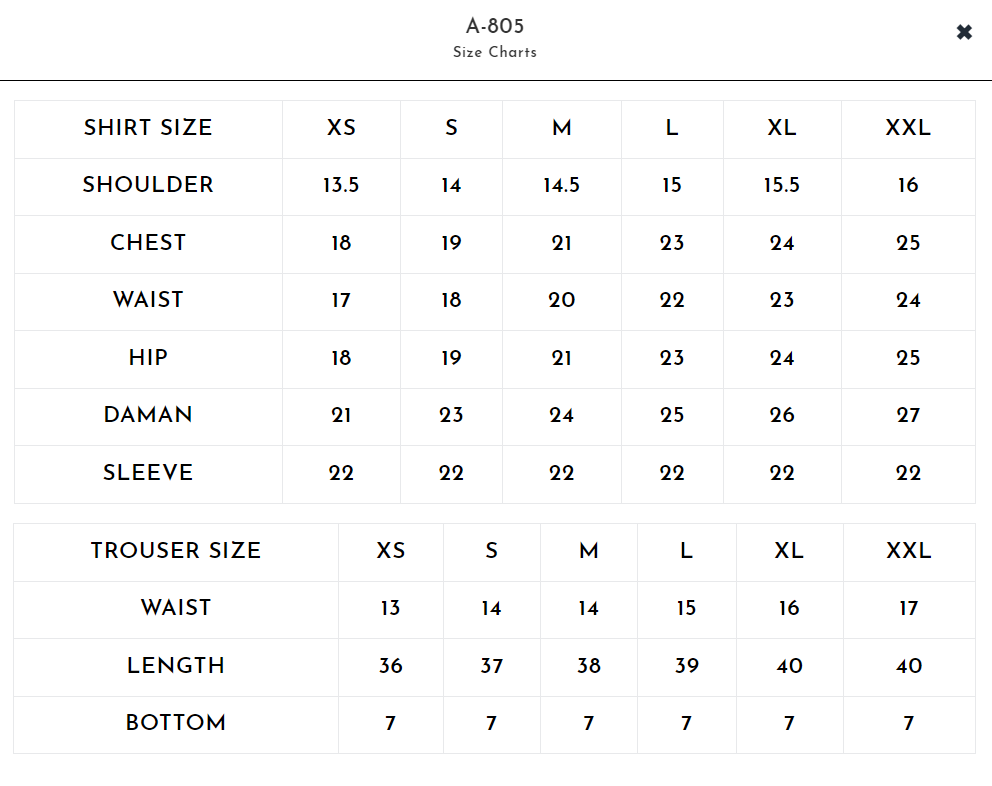Close the A-805 size chart popup
The height and width of the screenshot is (786, 992).
coord(964,33)
